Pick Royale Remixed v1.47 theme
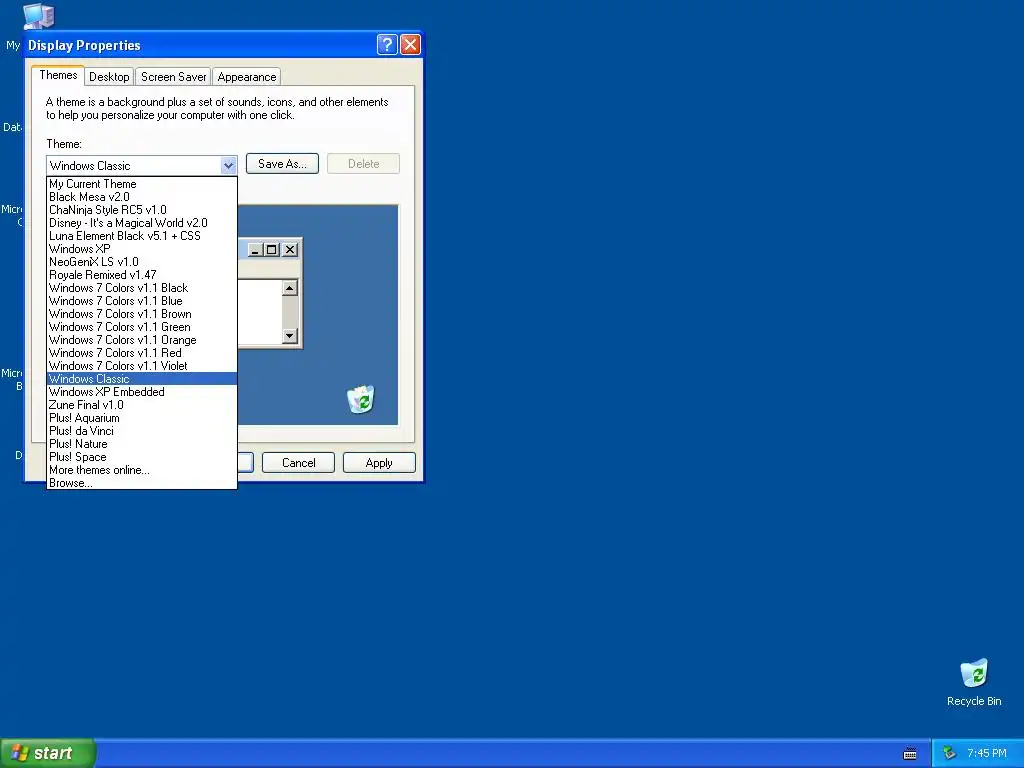 pyautogui.click(x=142, y=276)
